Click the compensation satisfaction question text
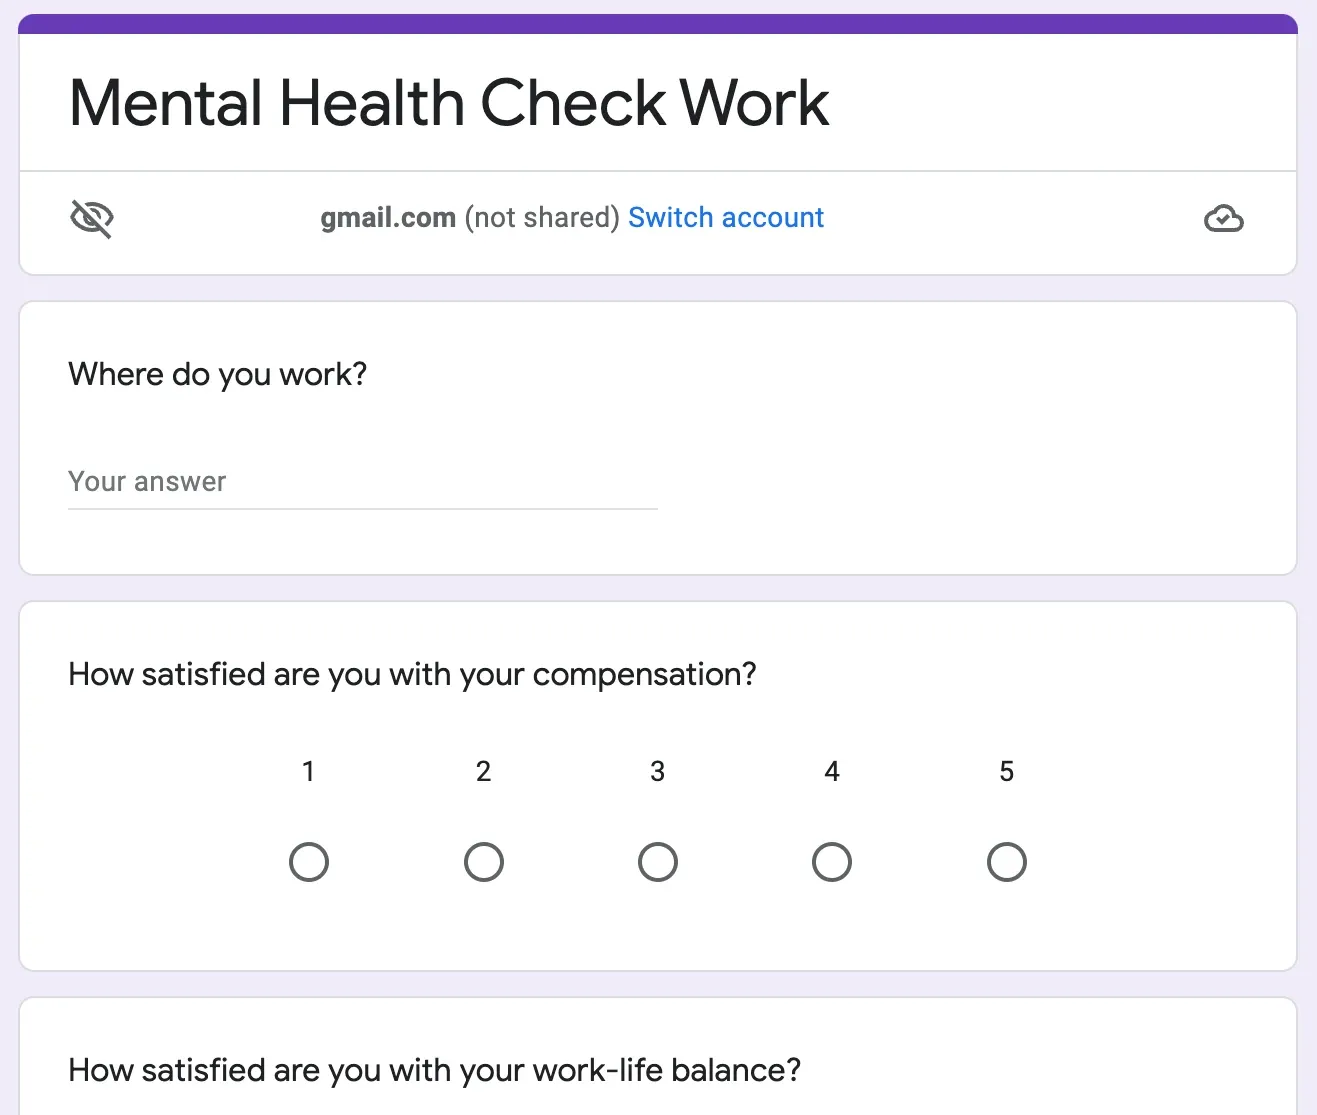The image size is (1317, 1115). 412,674
